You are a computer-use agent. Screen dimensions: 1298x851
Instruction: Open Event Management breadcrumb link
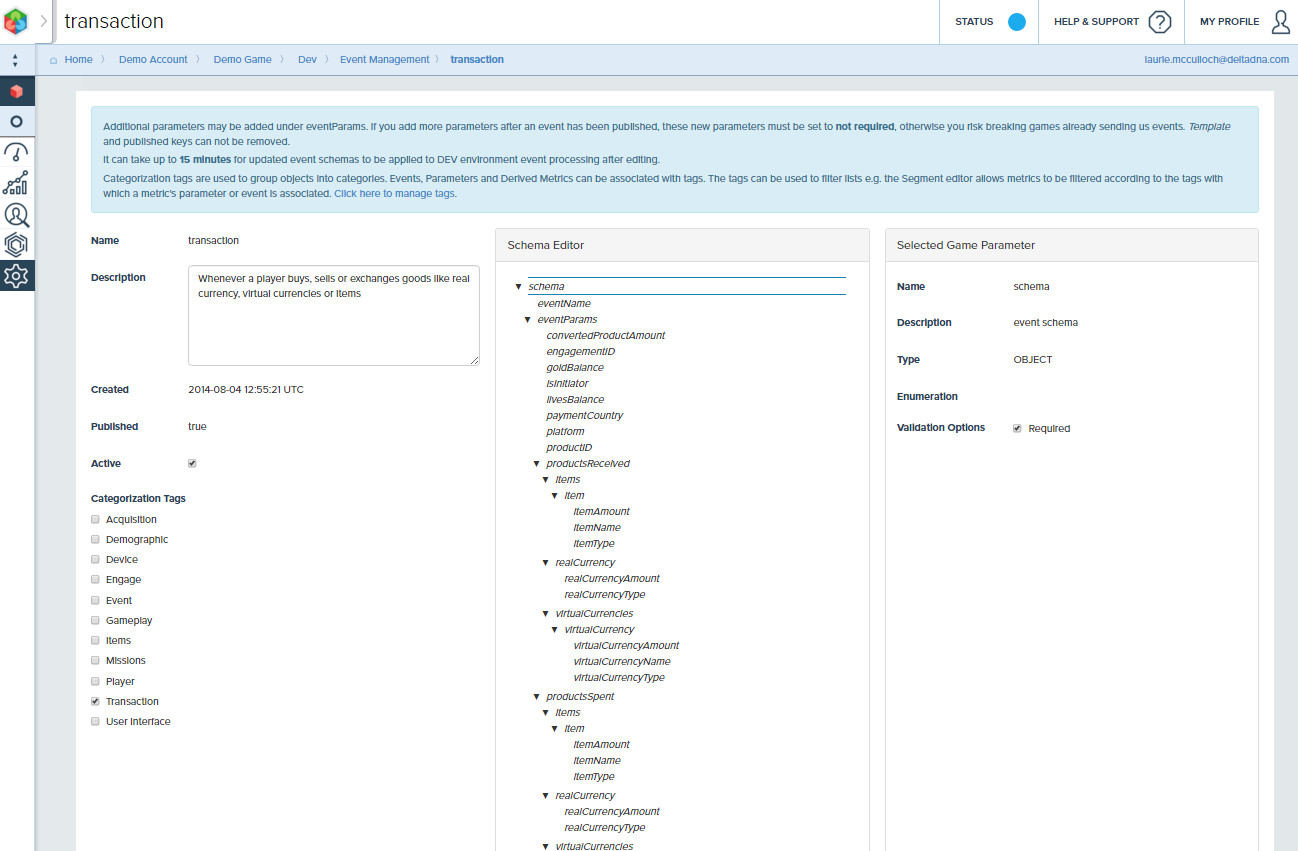click(x=385, y=60)
